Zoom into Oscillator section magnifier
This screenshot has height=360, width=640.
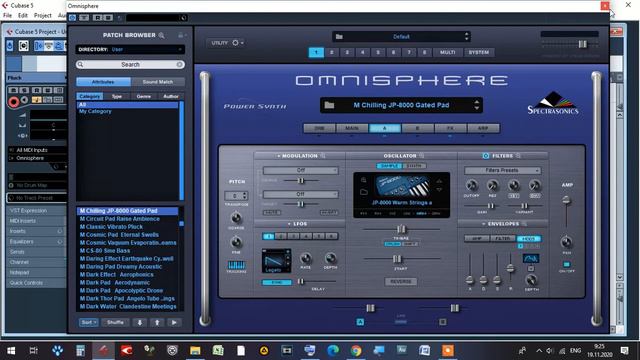(x=422, y=156)
